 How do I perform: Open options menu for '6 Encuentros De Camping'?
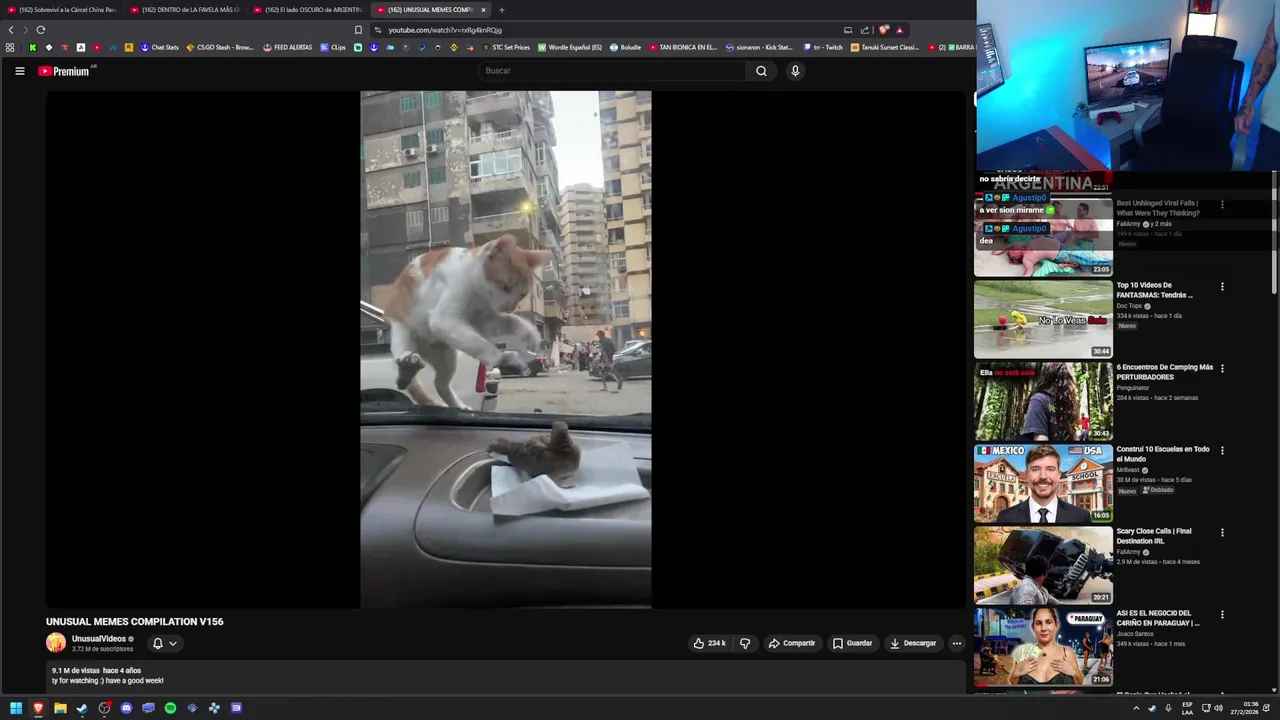point(1222,369)
